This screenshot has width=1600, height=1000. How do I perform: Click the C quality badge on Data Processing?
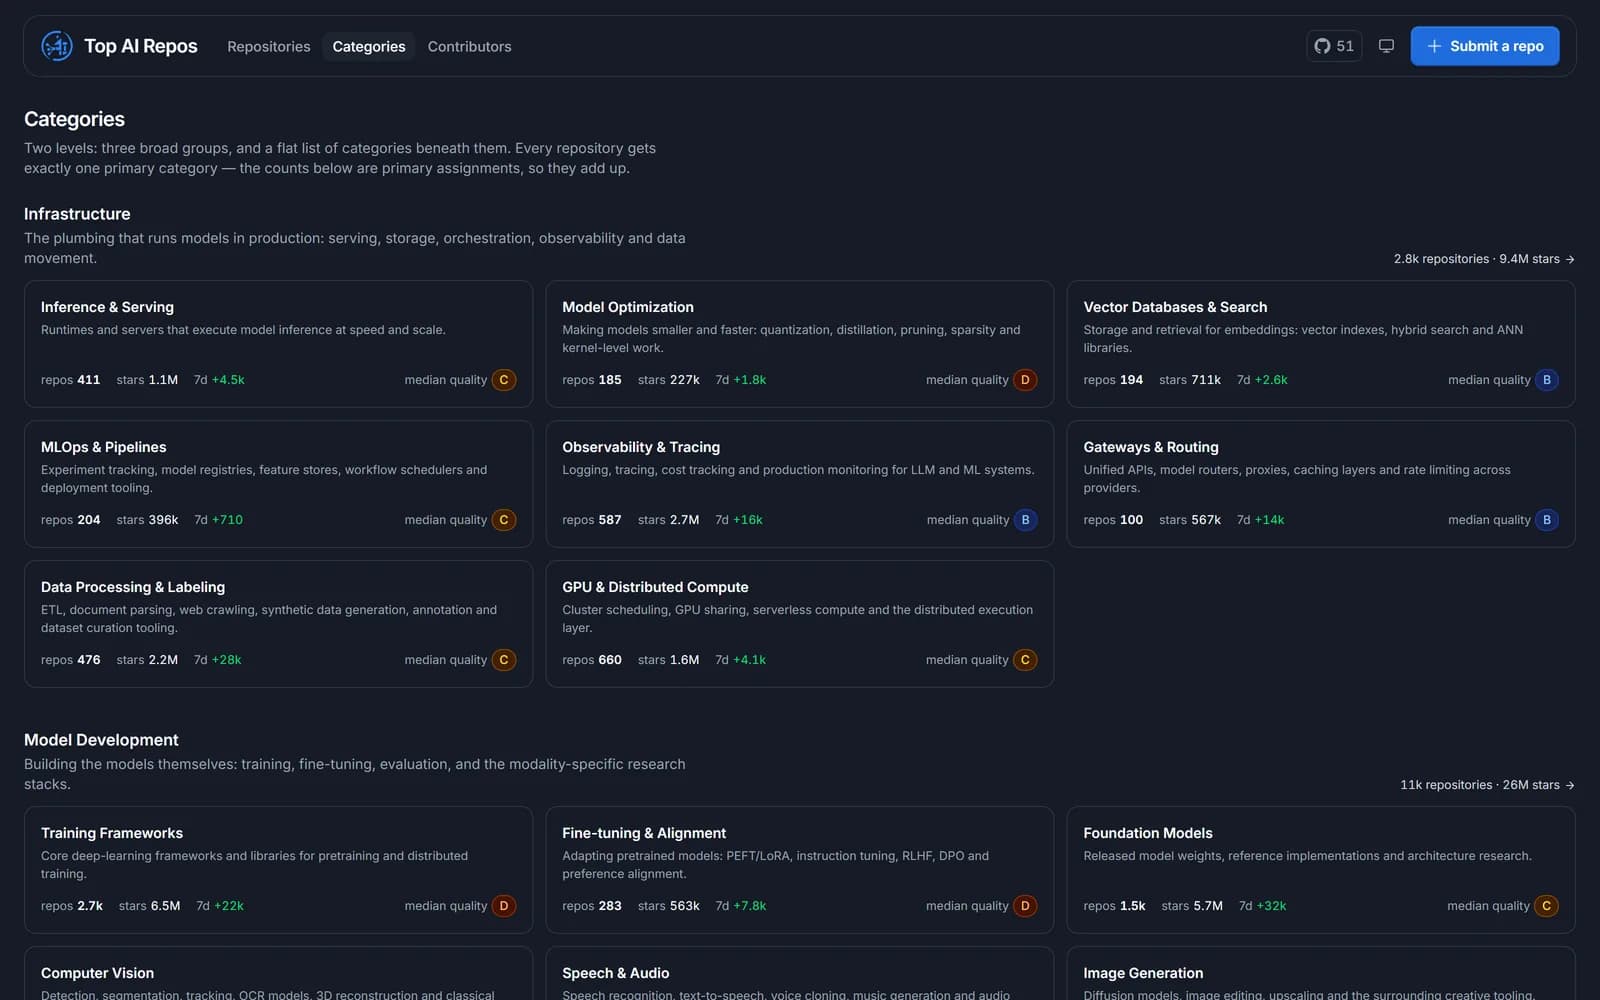(x=504, y=660)
